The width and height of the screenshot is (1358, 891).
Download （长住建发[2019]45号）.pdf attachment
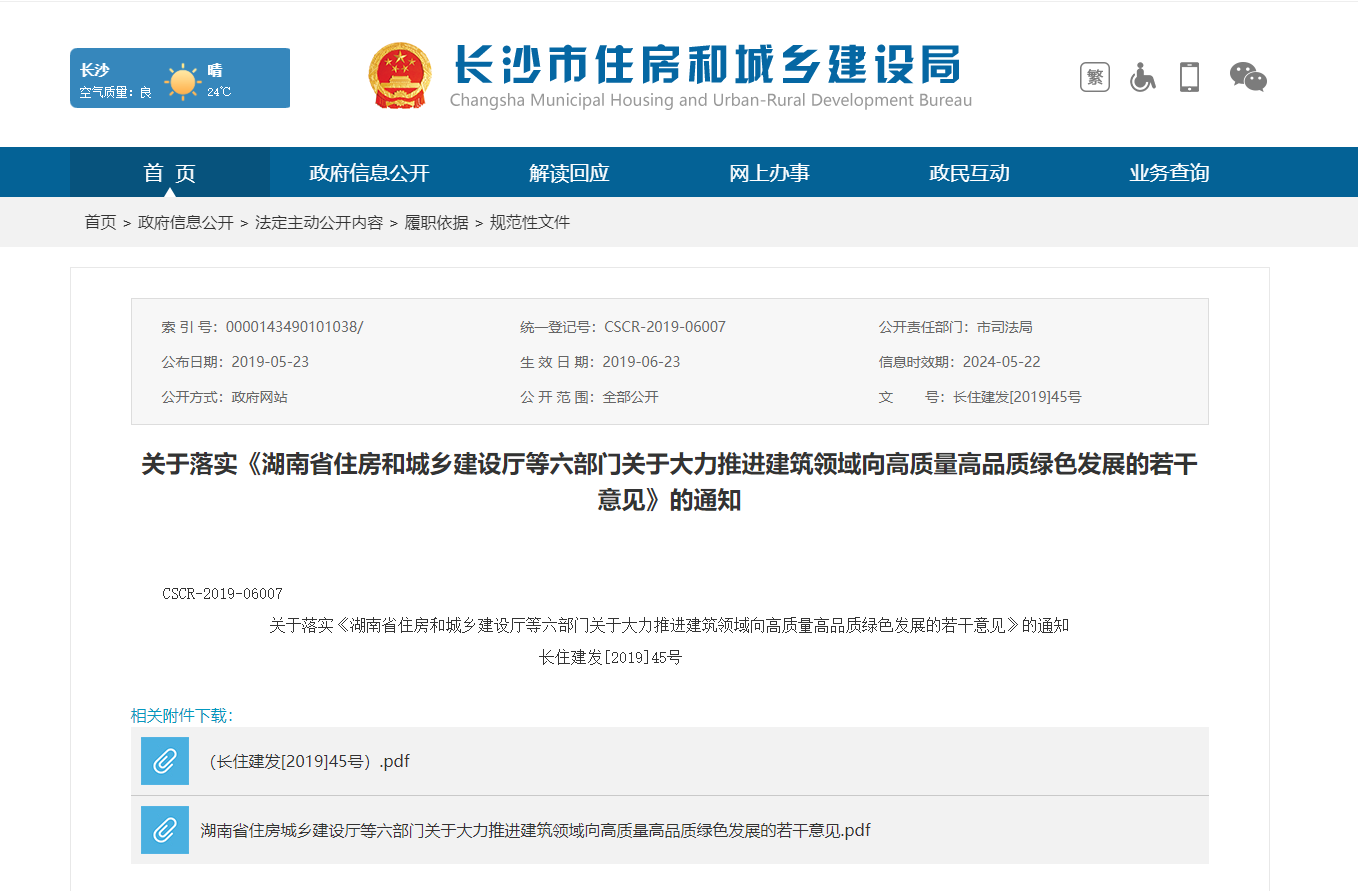tap(308, 761)
